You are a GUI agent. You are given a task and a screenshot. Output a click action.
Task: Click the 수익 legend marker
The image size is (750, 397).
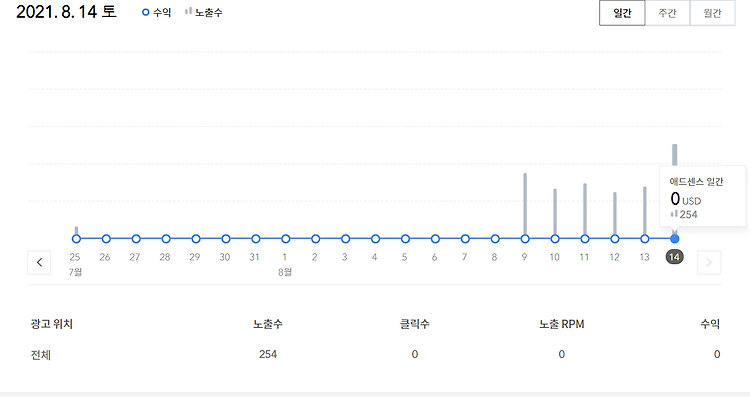click(145, 12)
